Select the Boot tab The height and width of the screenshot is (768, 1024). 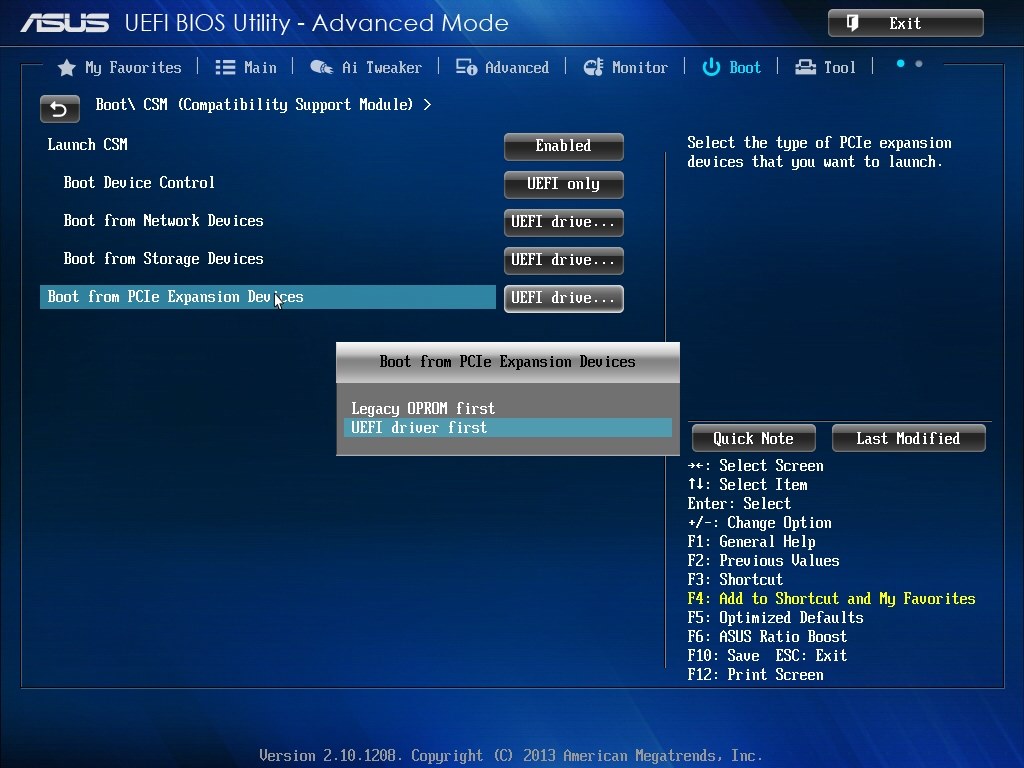(731, 67)
